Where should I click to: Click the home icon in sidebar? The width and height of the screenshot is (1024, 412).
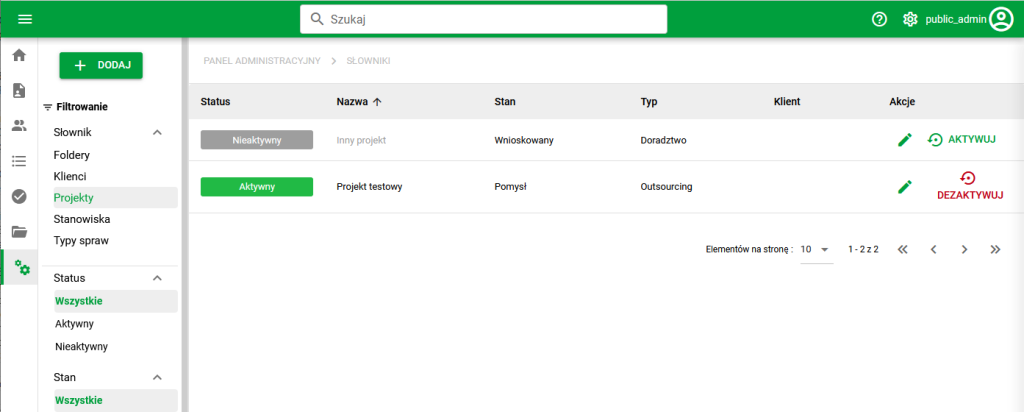coord(19,55)
